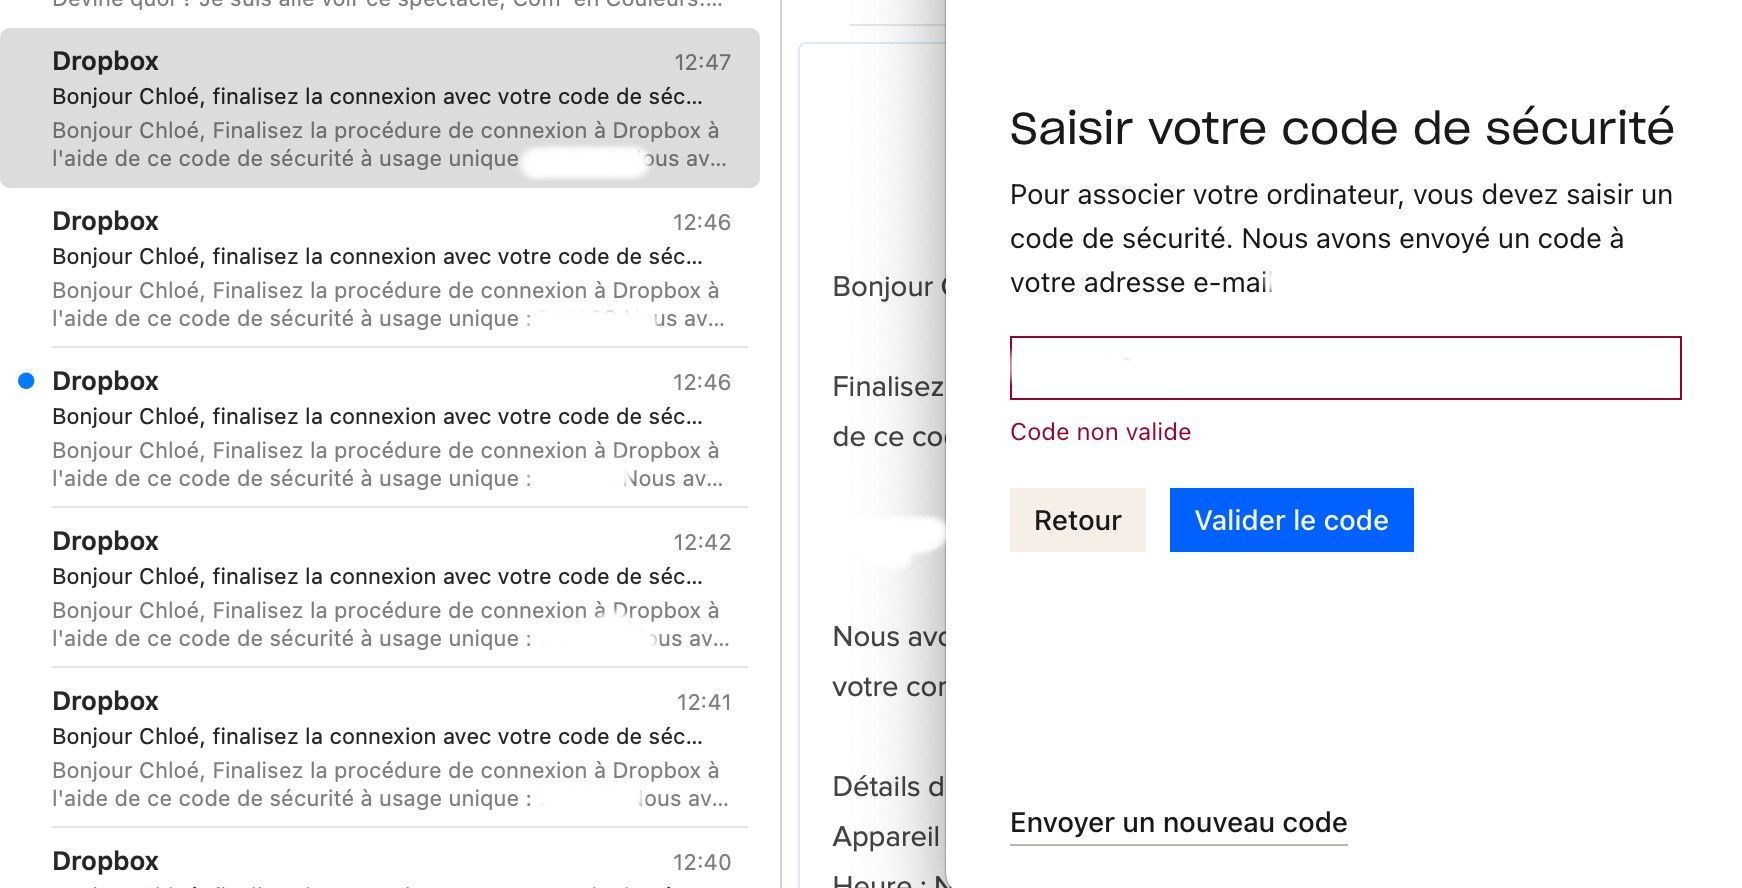Click the Code non valide error message
1742x888 pixels.
tap(1100, 432)
